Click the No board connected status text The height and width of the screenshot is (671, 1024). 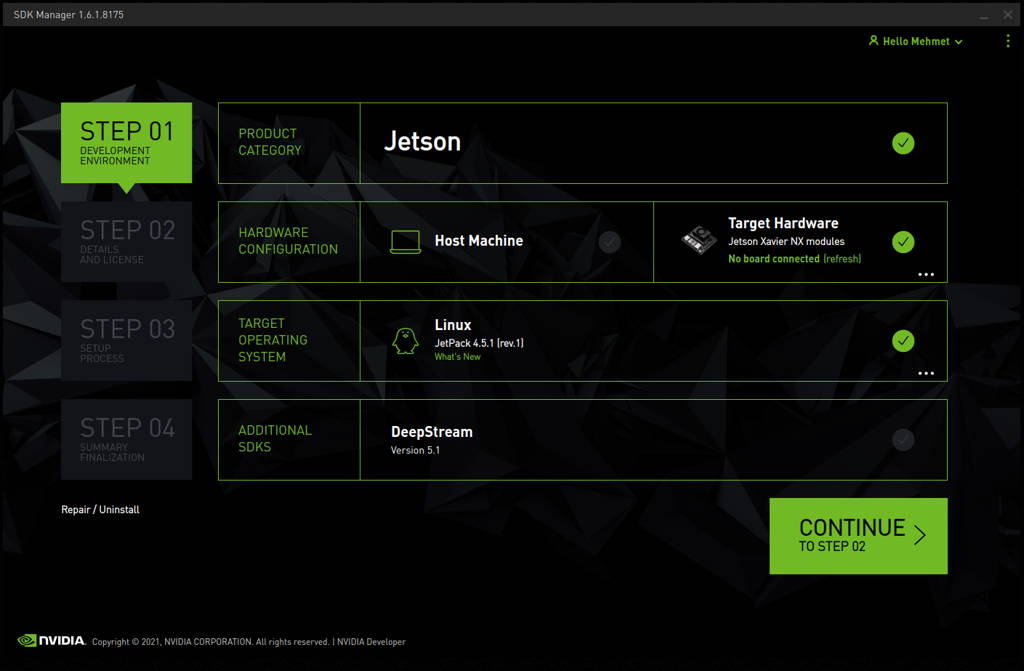pos(774,259)
